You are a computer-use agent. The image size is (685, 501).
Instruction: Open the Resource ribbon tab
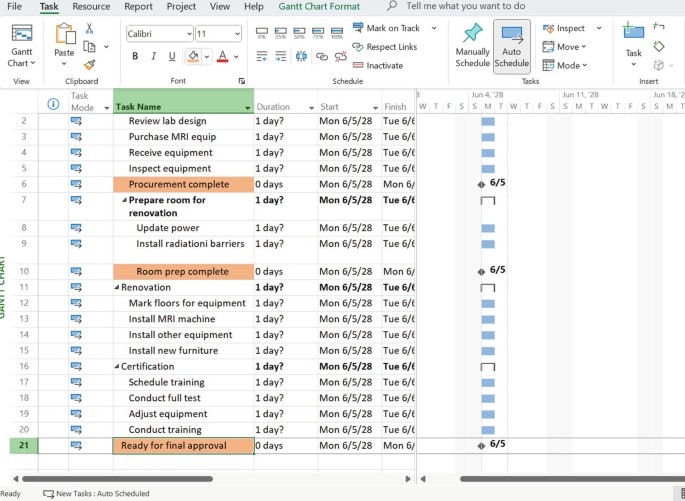click(91, 6)
